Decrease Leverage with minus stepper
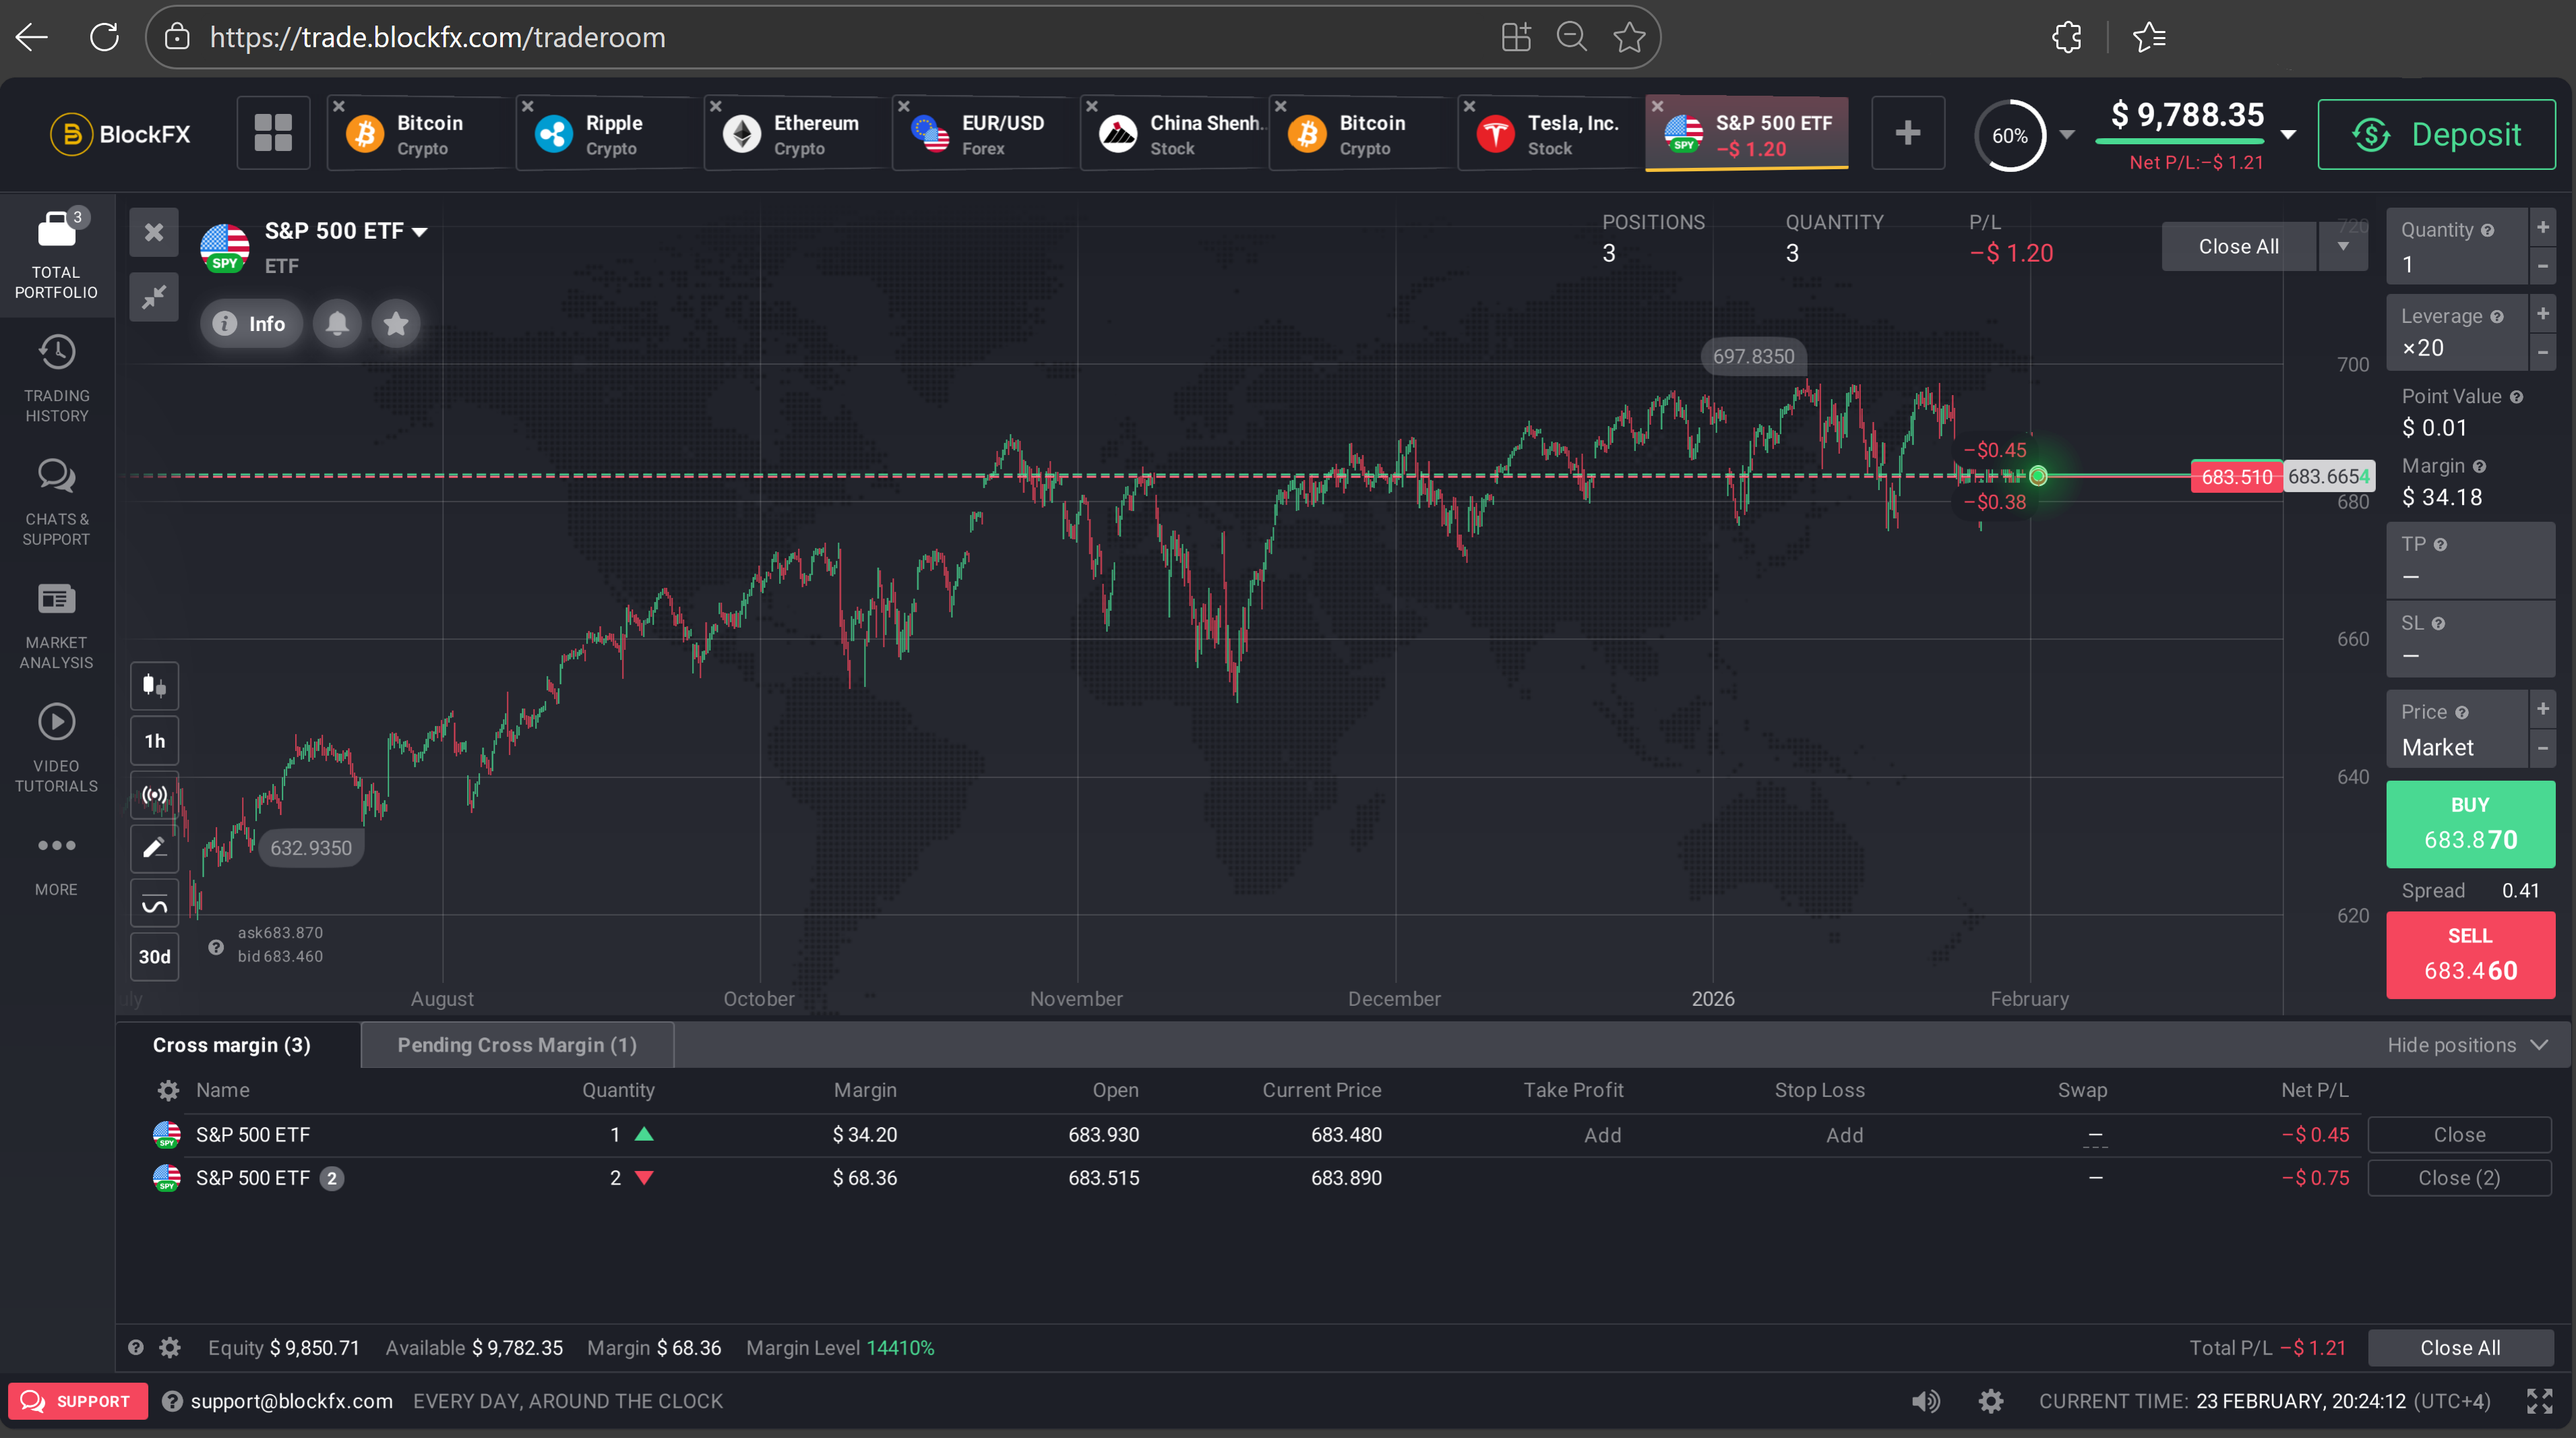The width and height of the screenshot is (2576, 1438). [2542, 353]
